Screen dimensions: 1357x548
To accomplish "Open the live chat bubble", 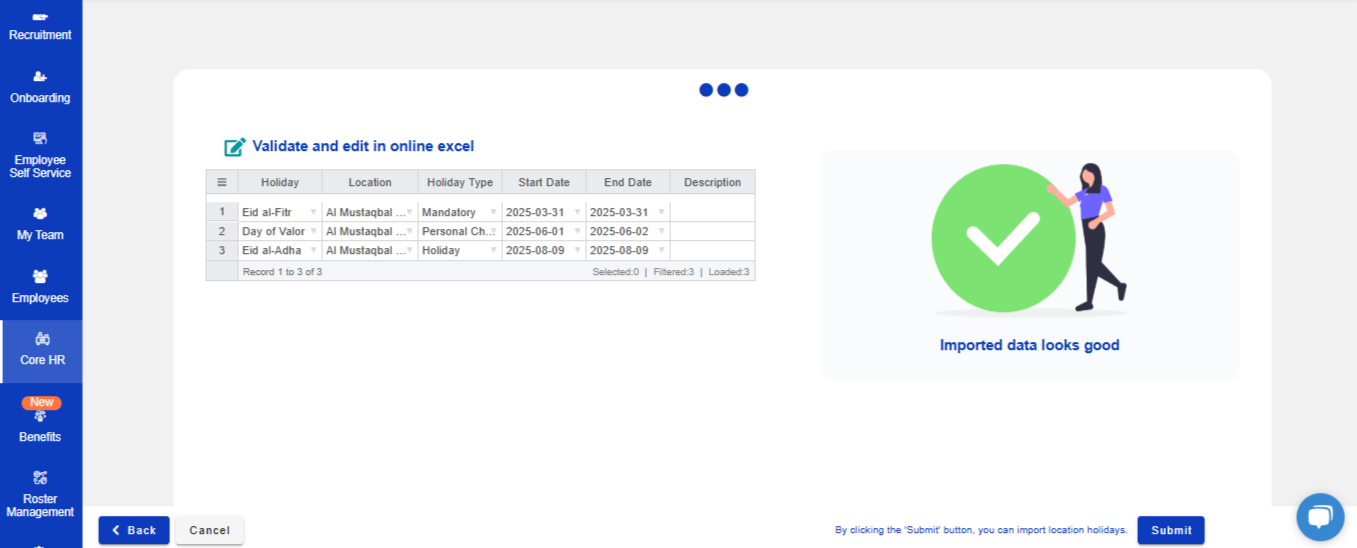I will tap(1320, 517).
